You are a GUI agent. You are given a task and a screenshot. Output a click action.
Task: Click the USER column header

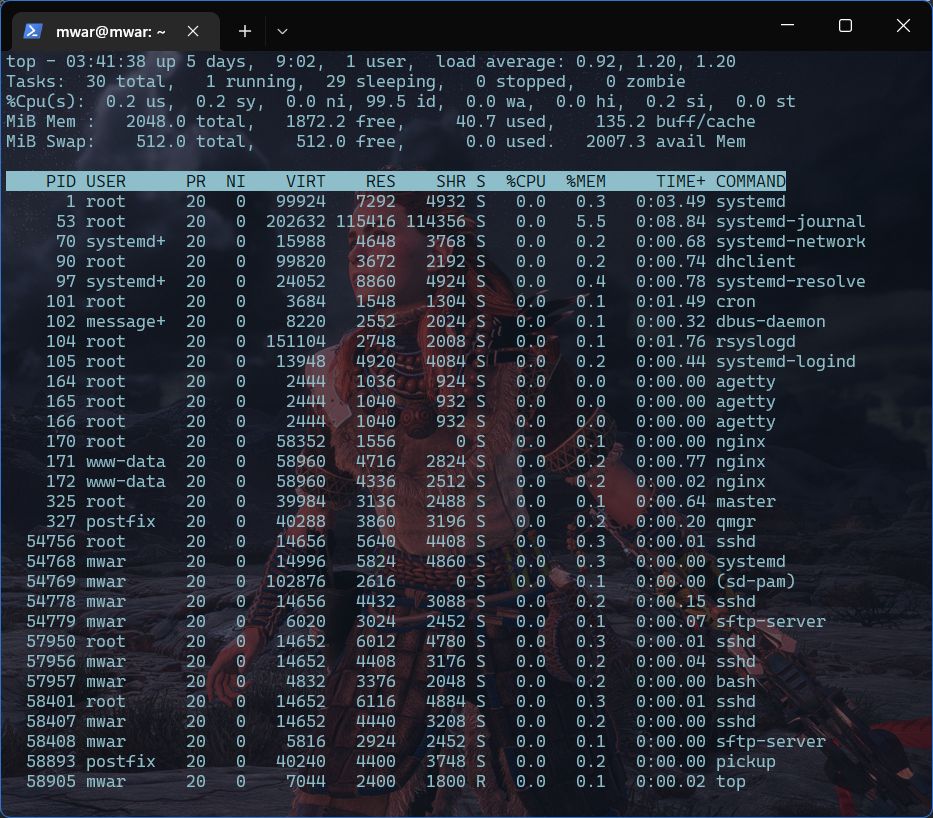tap(106, 181)
